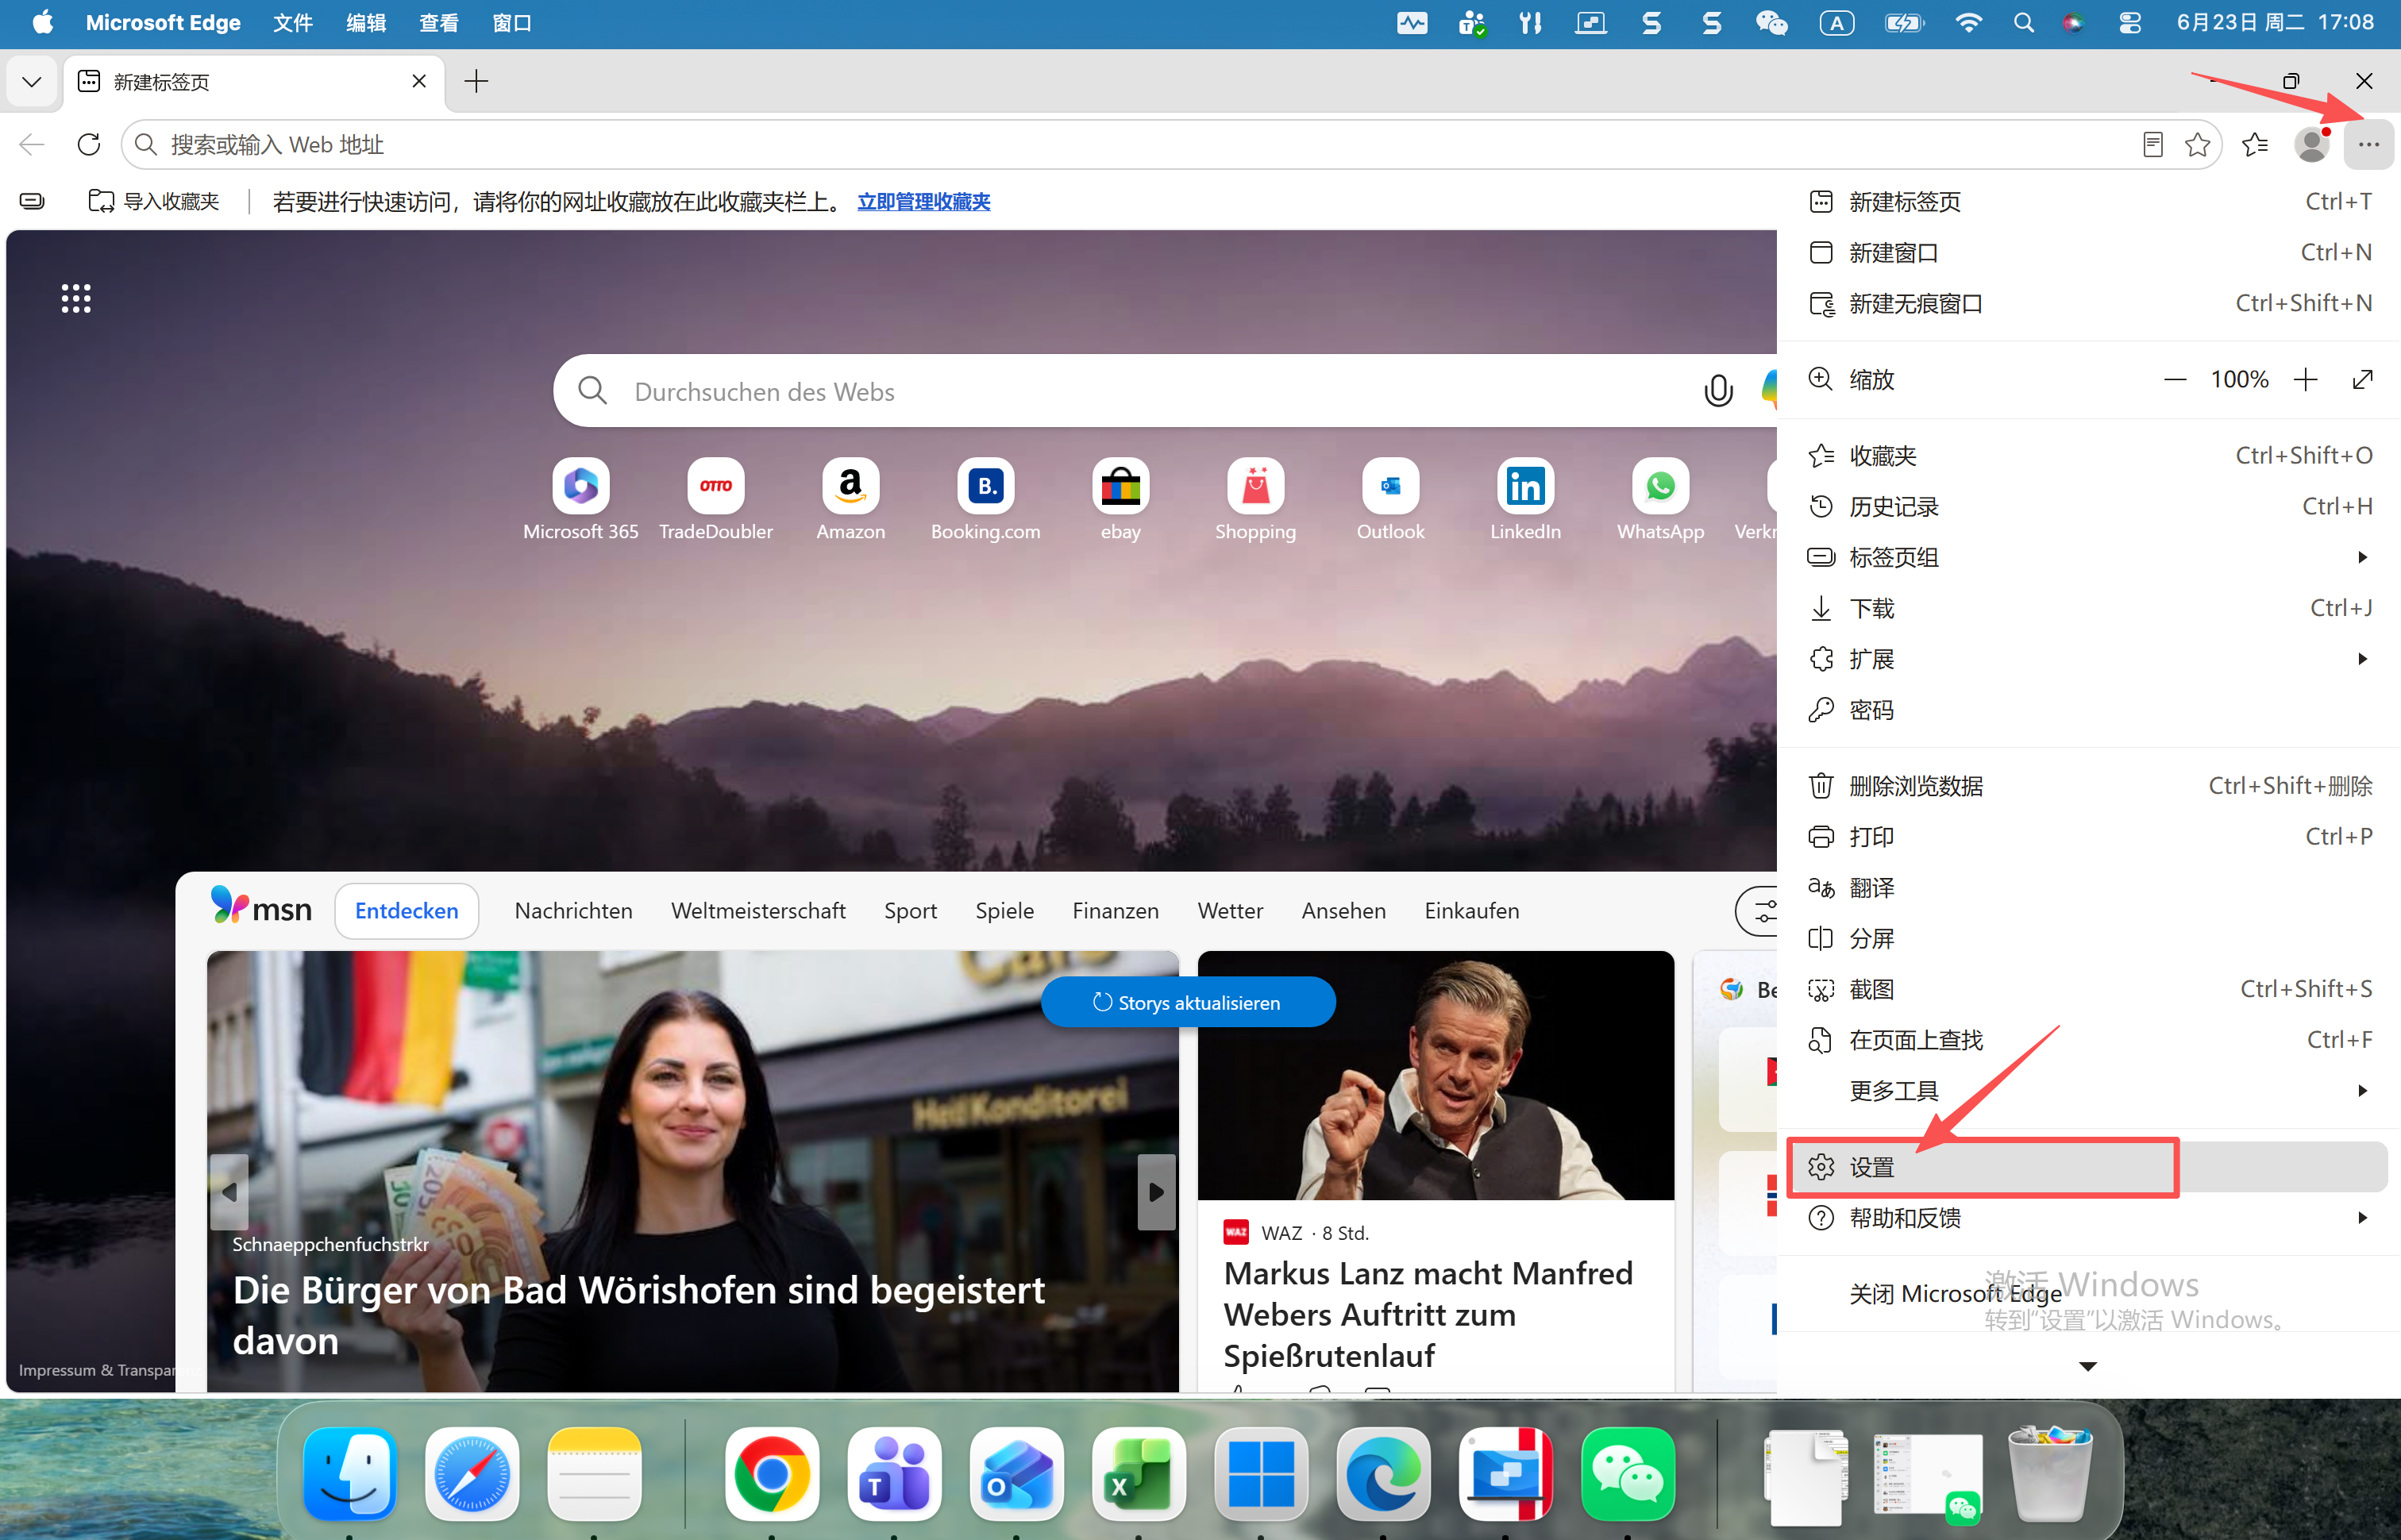Open the new tab plus button
Screen dimensions: 2401x1540
[476, 81]
